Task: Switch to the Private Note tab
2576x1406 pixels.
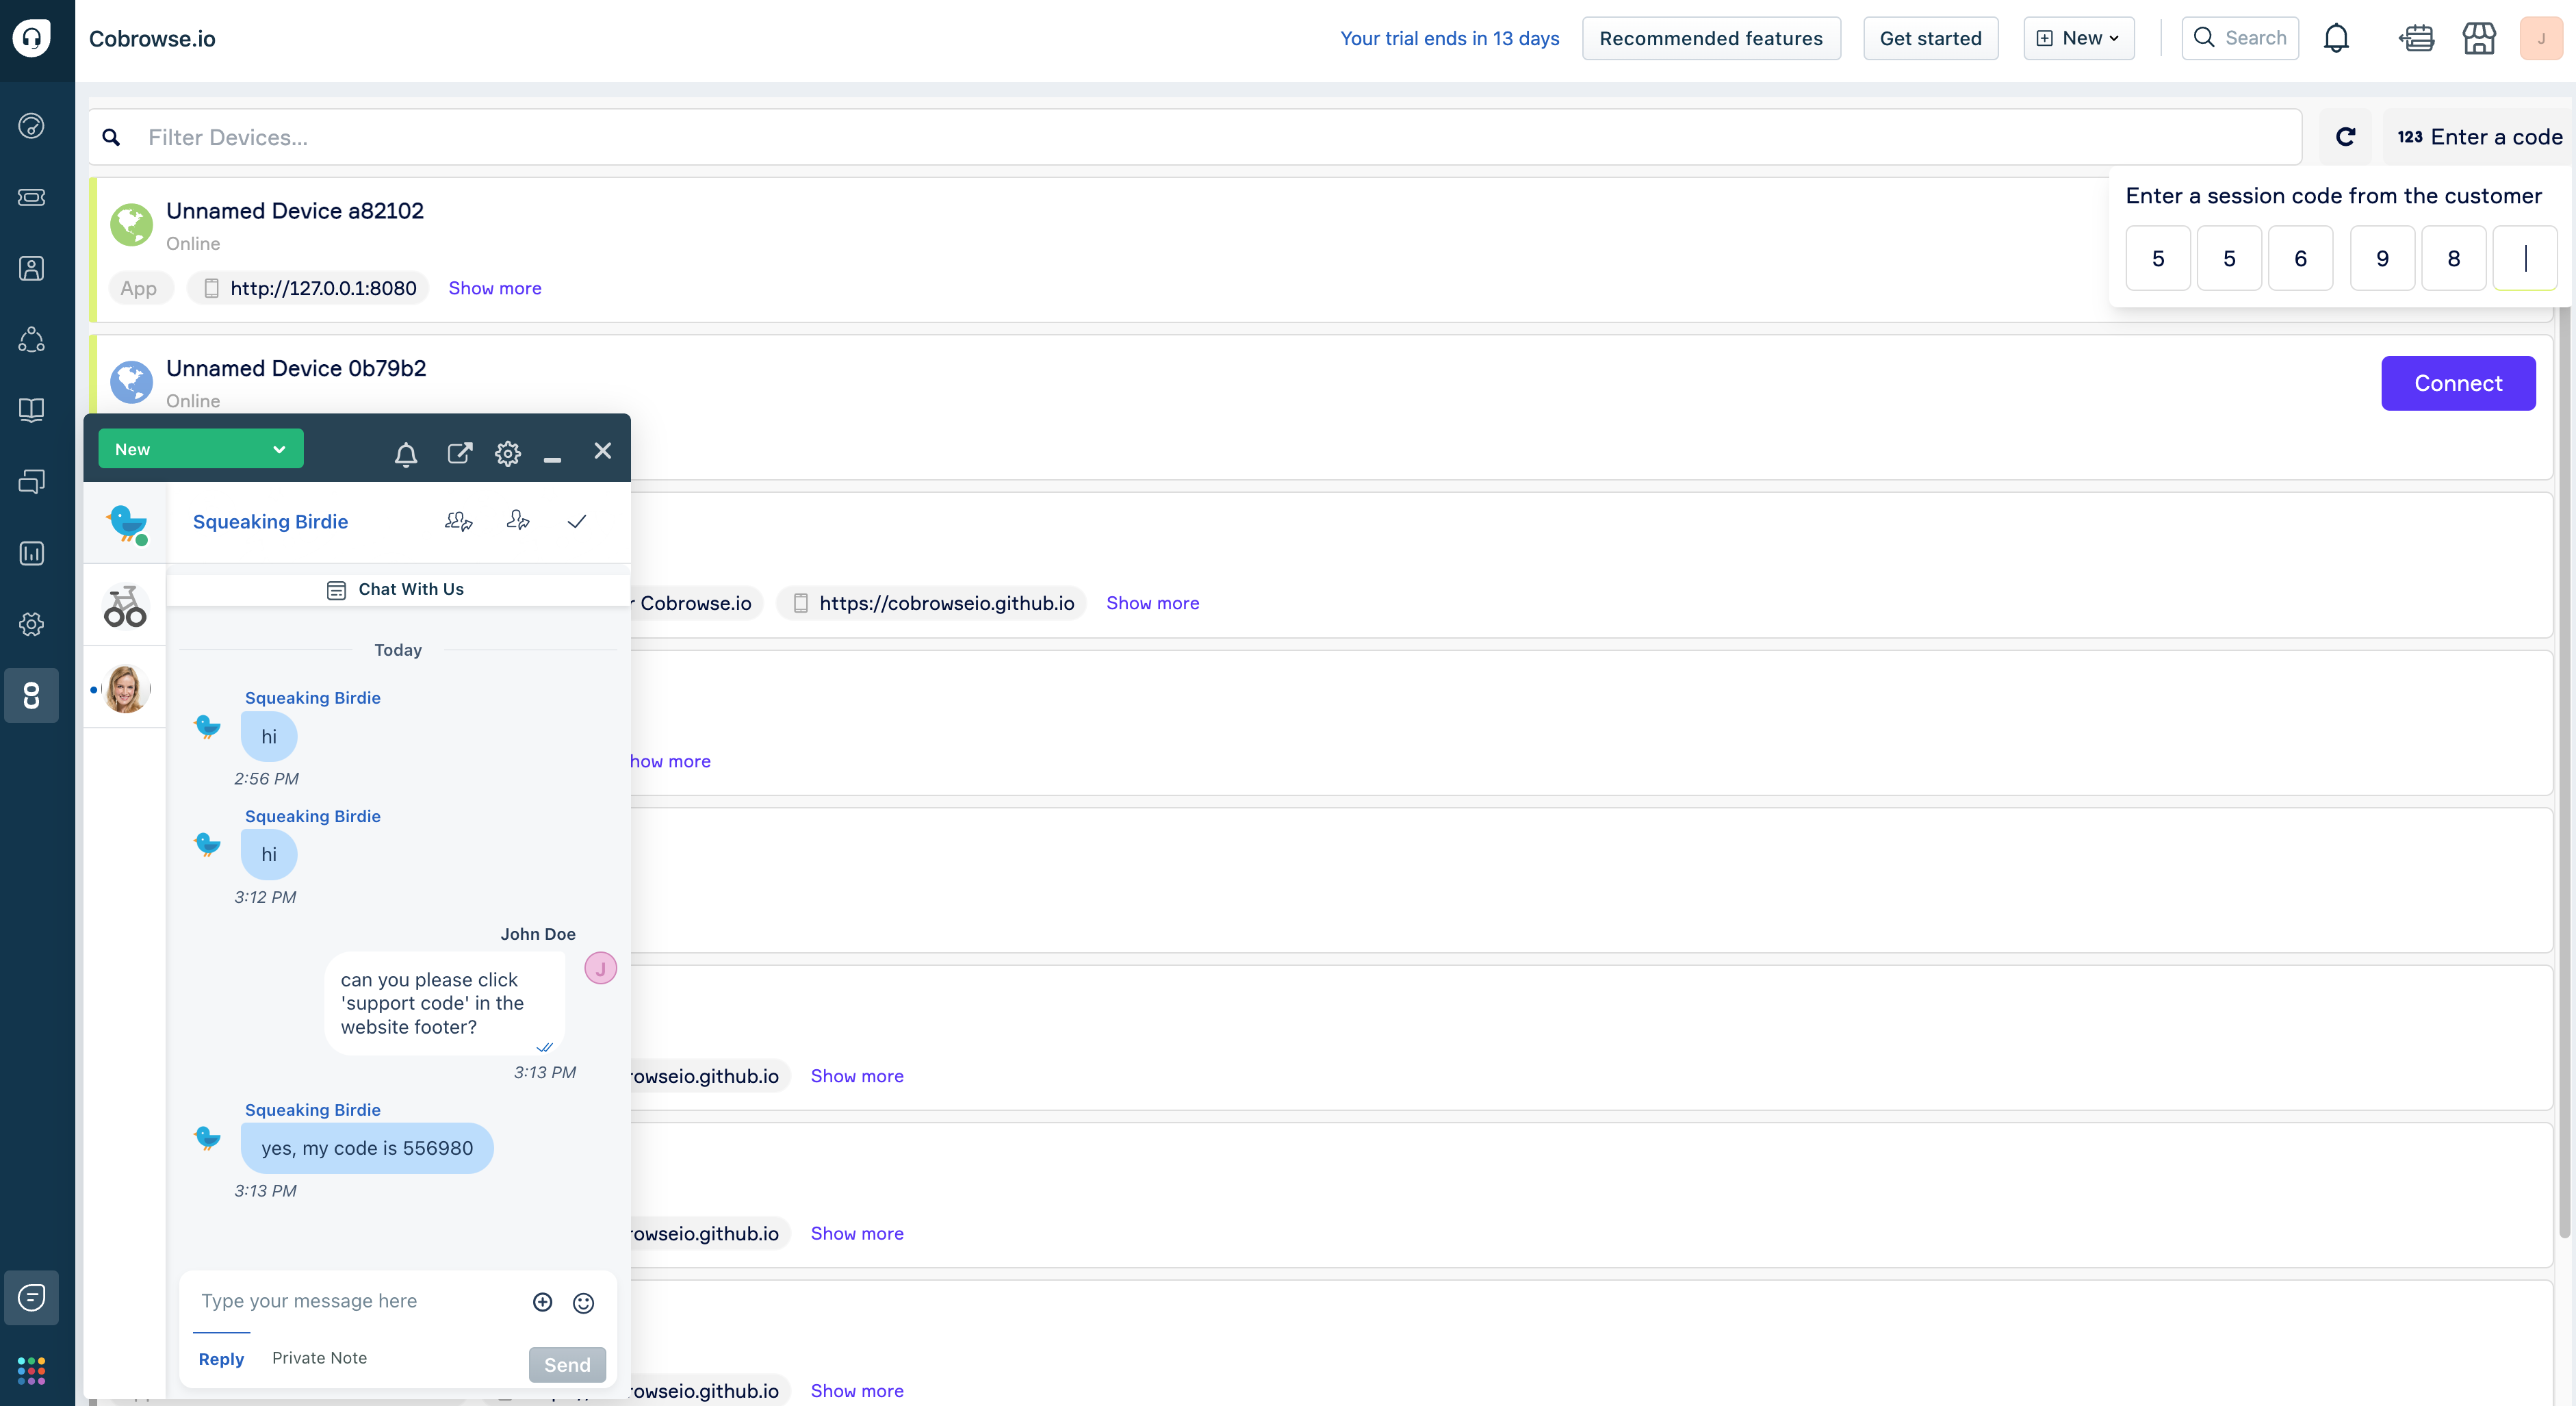Action: (319, 1357)
